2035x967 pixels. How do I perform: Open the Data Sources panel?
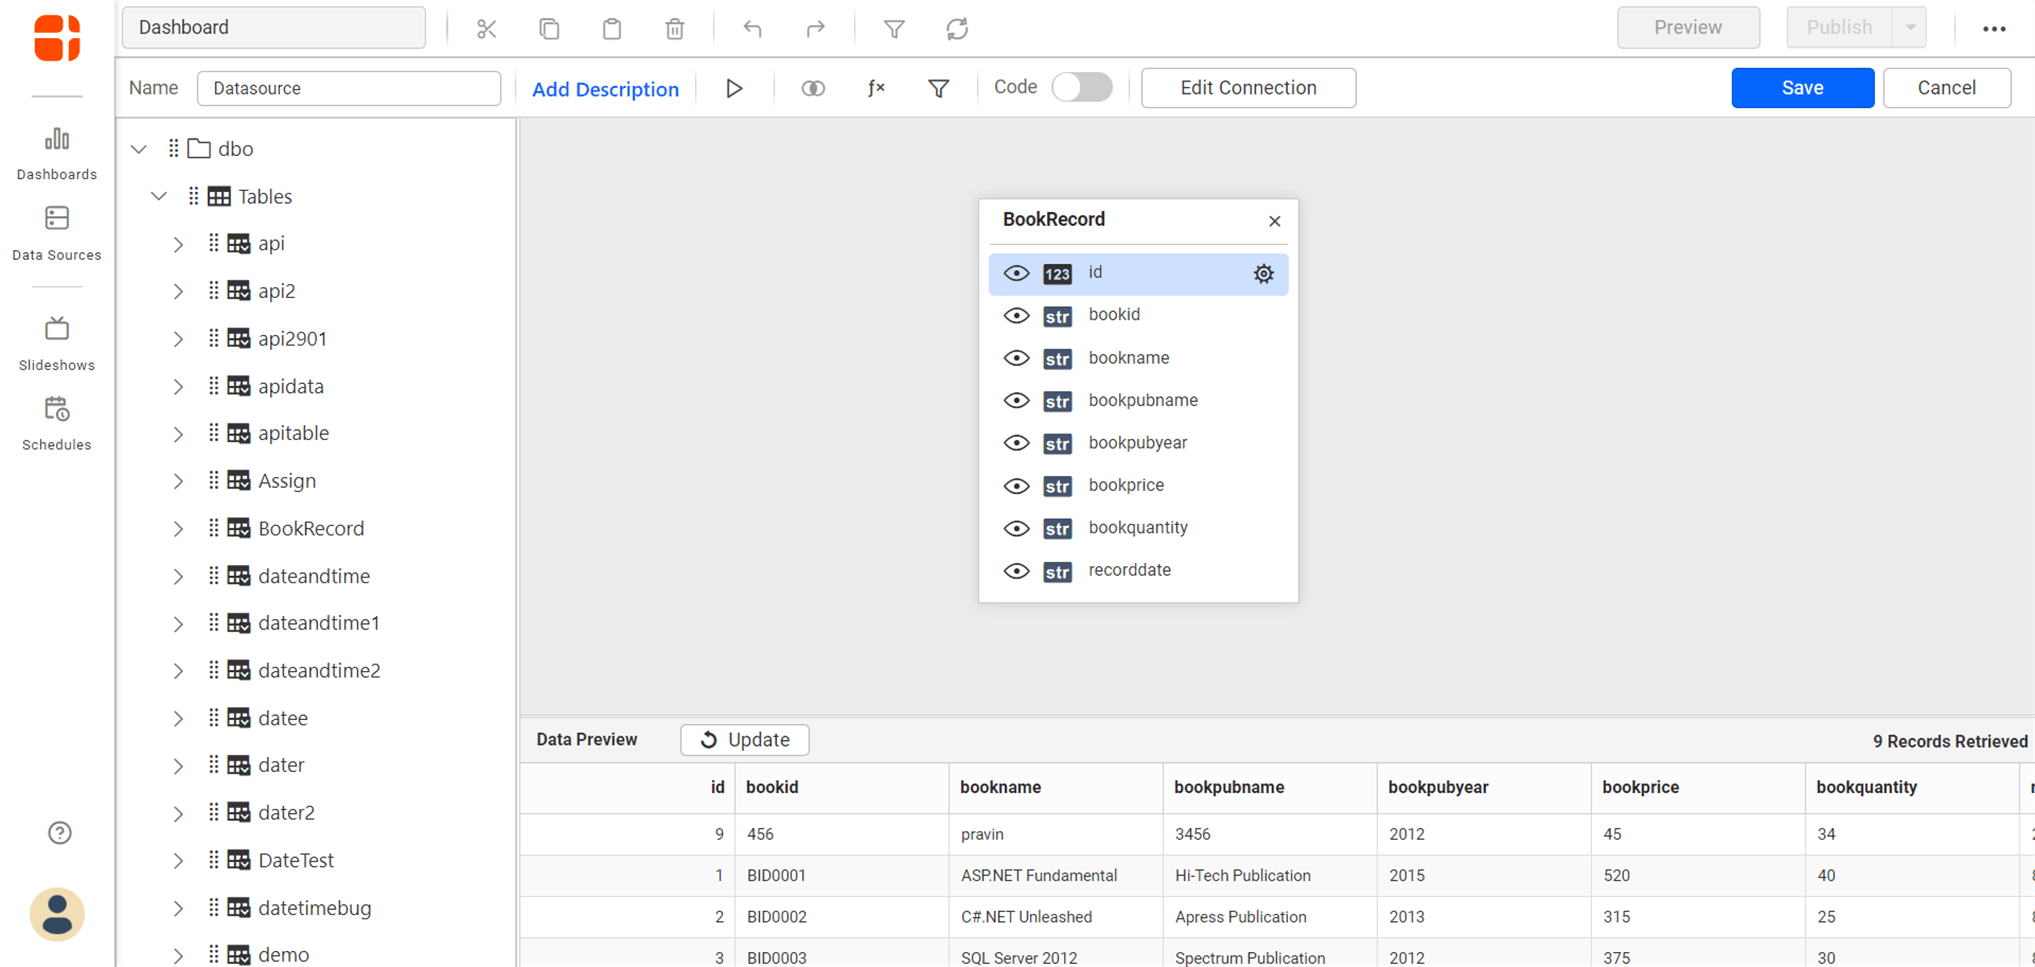tap(56, 232)
